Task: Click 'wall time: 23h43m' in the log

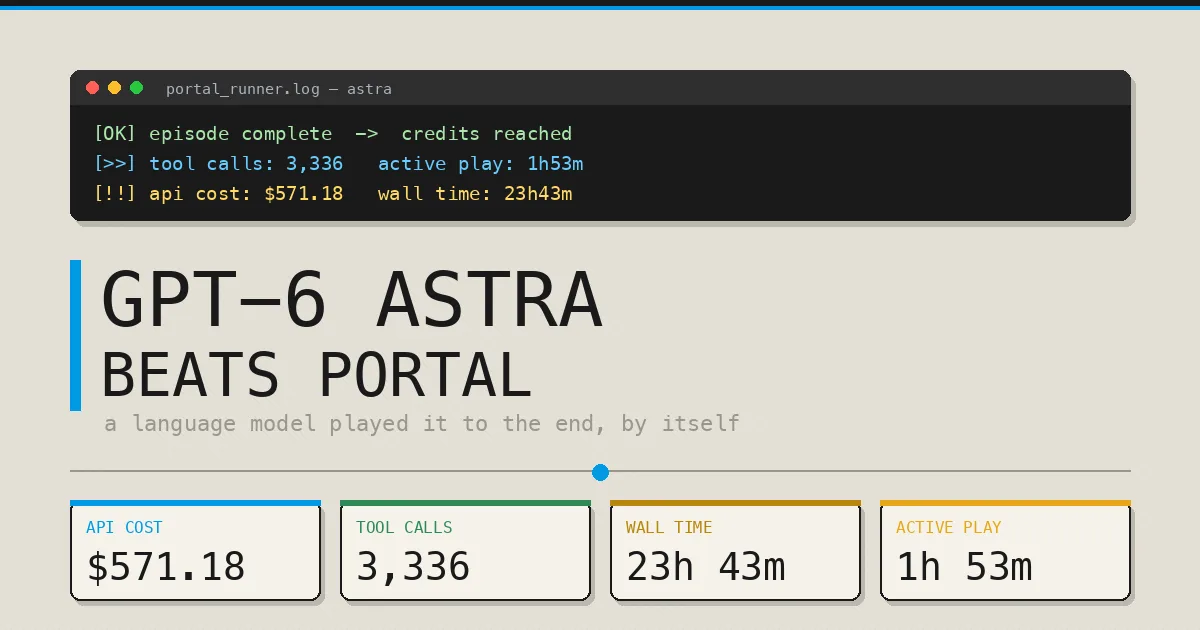Action: [475, 194]
